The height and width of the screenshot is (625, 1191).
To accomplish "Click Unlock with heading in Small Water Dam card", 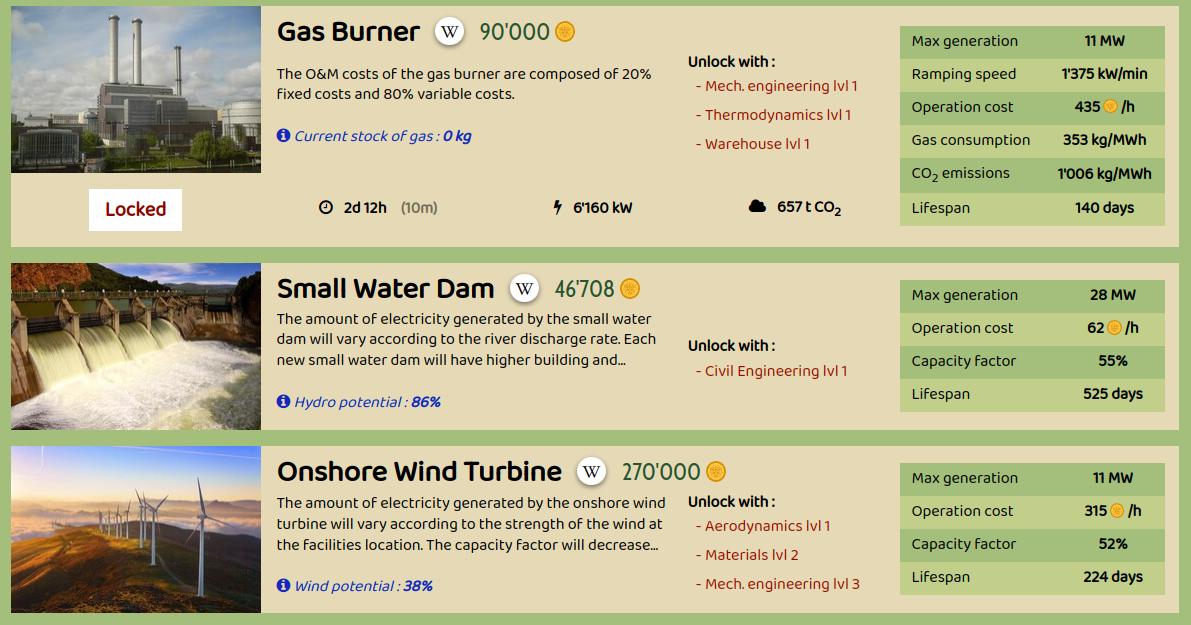I will 731,346.
